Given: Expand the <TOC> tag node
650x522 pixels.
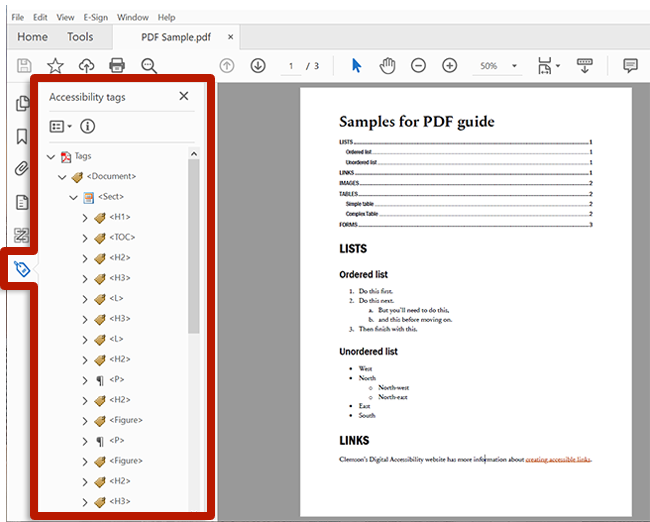Looking at the screenshot, I should pyautogui.click(x=85, y=238).
